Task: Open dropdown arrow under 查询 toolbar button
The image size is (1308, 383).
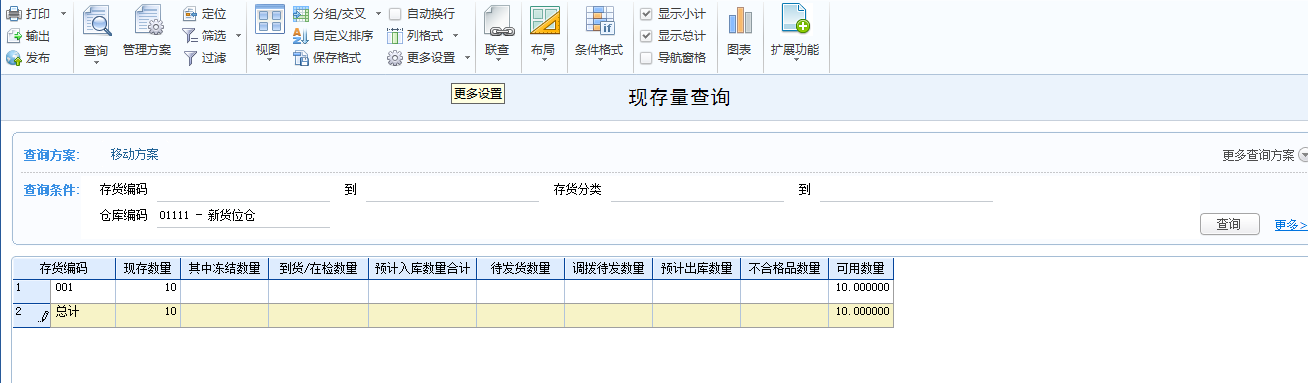Action: 96,64
